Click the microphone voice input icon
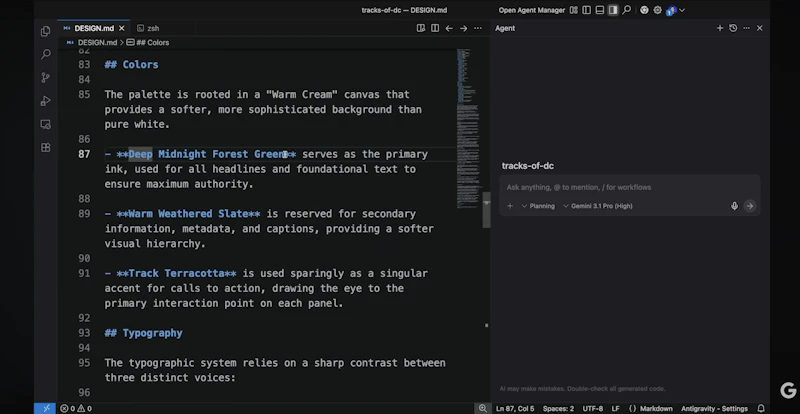This screenshot has height=414, width=800. 734,206
